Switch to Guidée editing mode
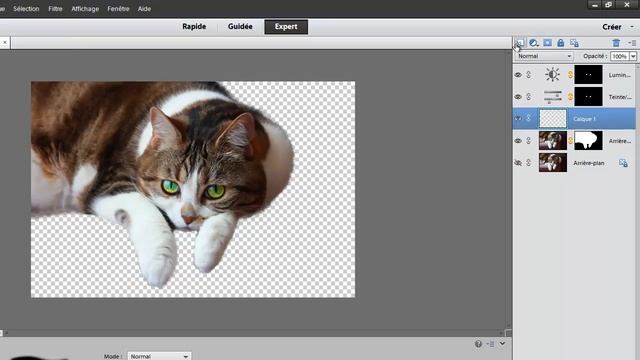640x360 pixels. pos(240,27)
